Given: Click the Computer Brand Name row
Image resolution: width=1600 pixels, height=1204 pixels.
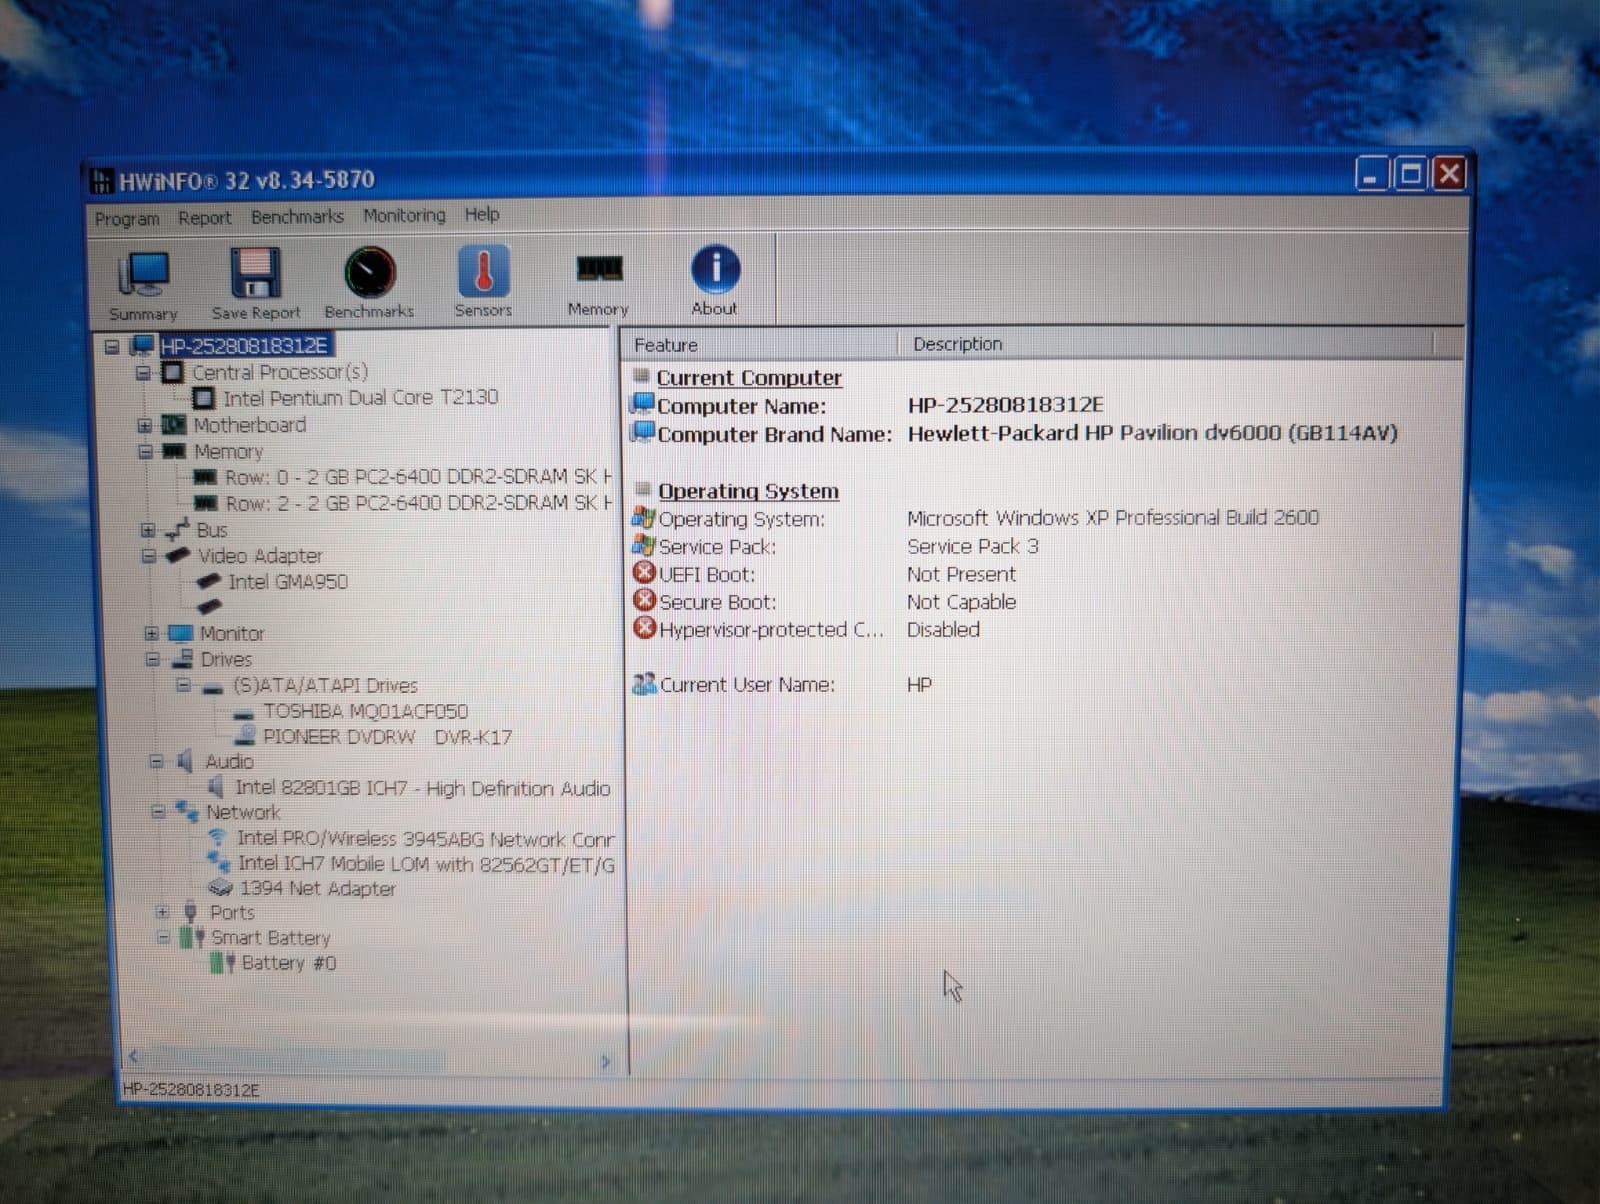Looking at the screenshot, I should 1014,433.
